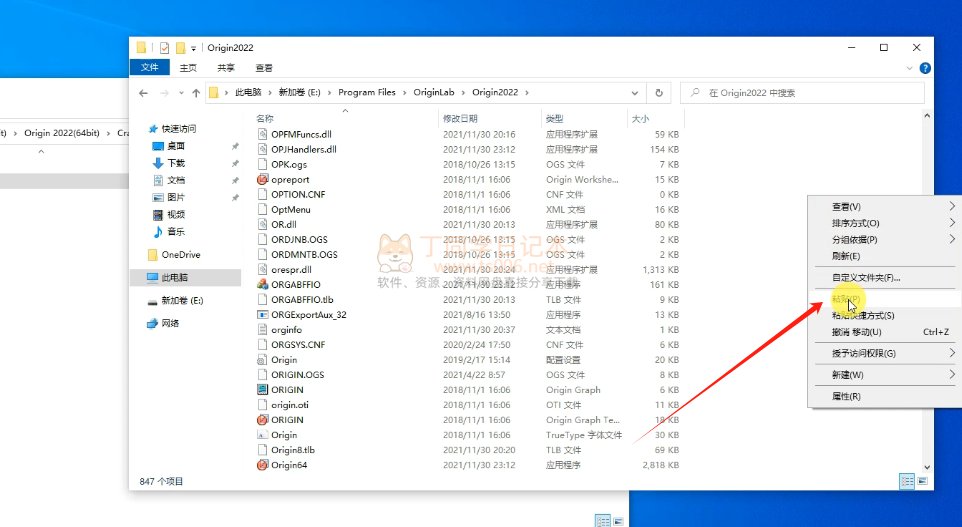Image resolution: width=962 pixels, height=527 pixels.
Task: Click the search magnifier icon
Action: point(695,93)
